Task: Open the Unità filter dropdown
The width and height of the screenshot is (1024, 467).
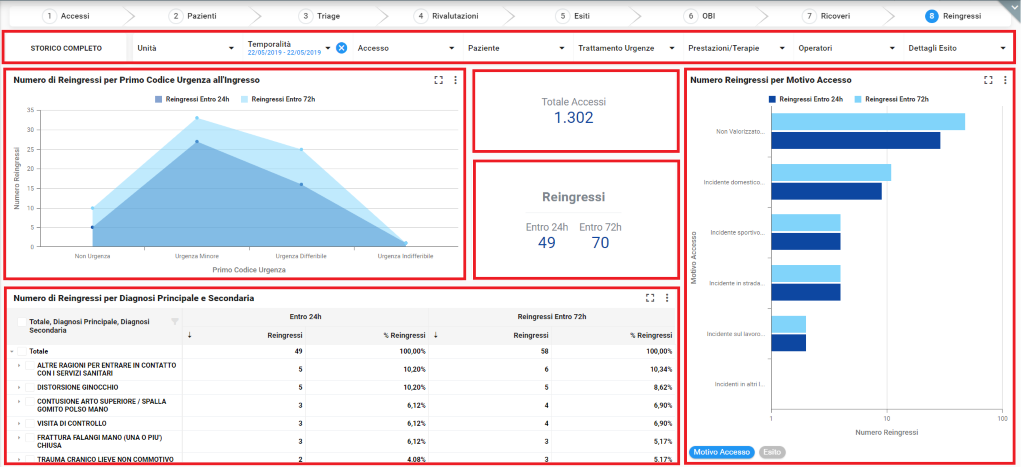Action: [x=185, y=48]
